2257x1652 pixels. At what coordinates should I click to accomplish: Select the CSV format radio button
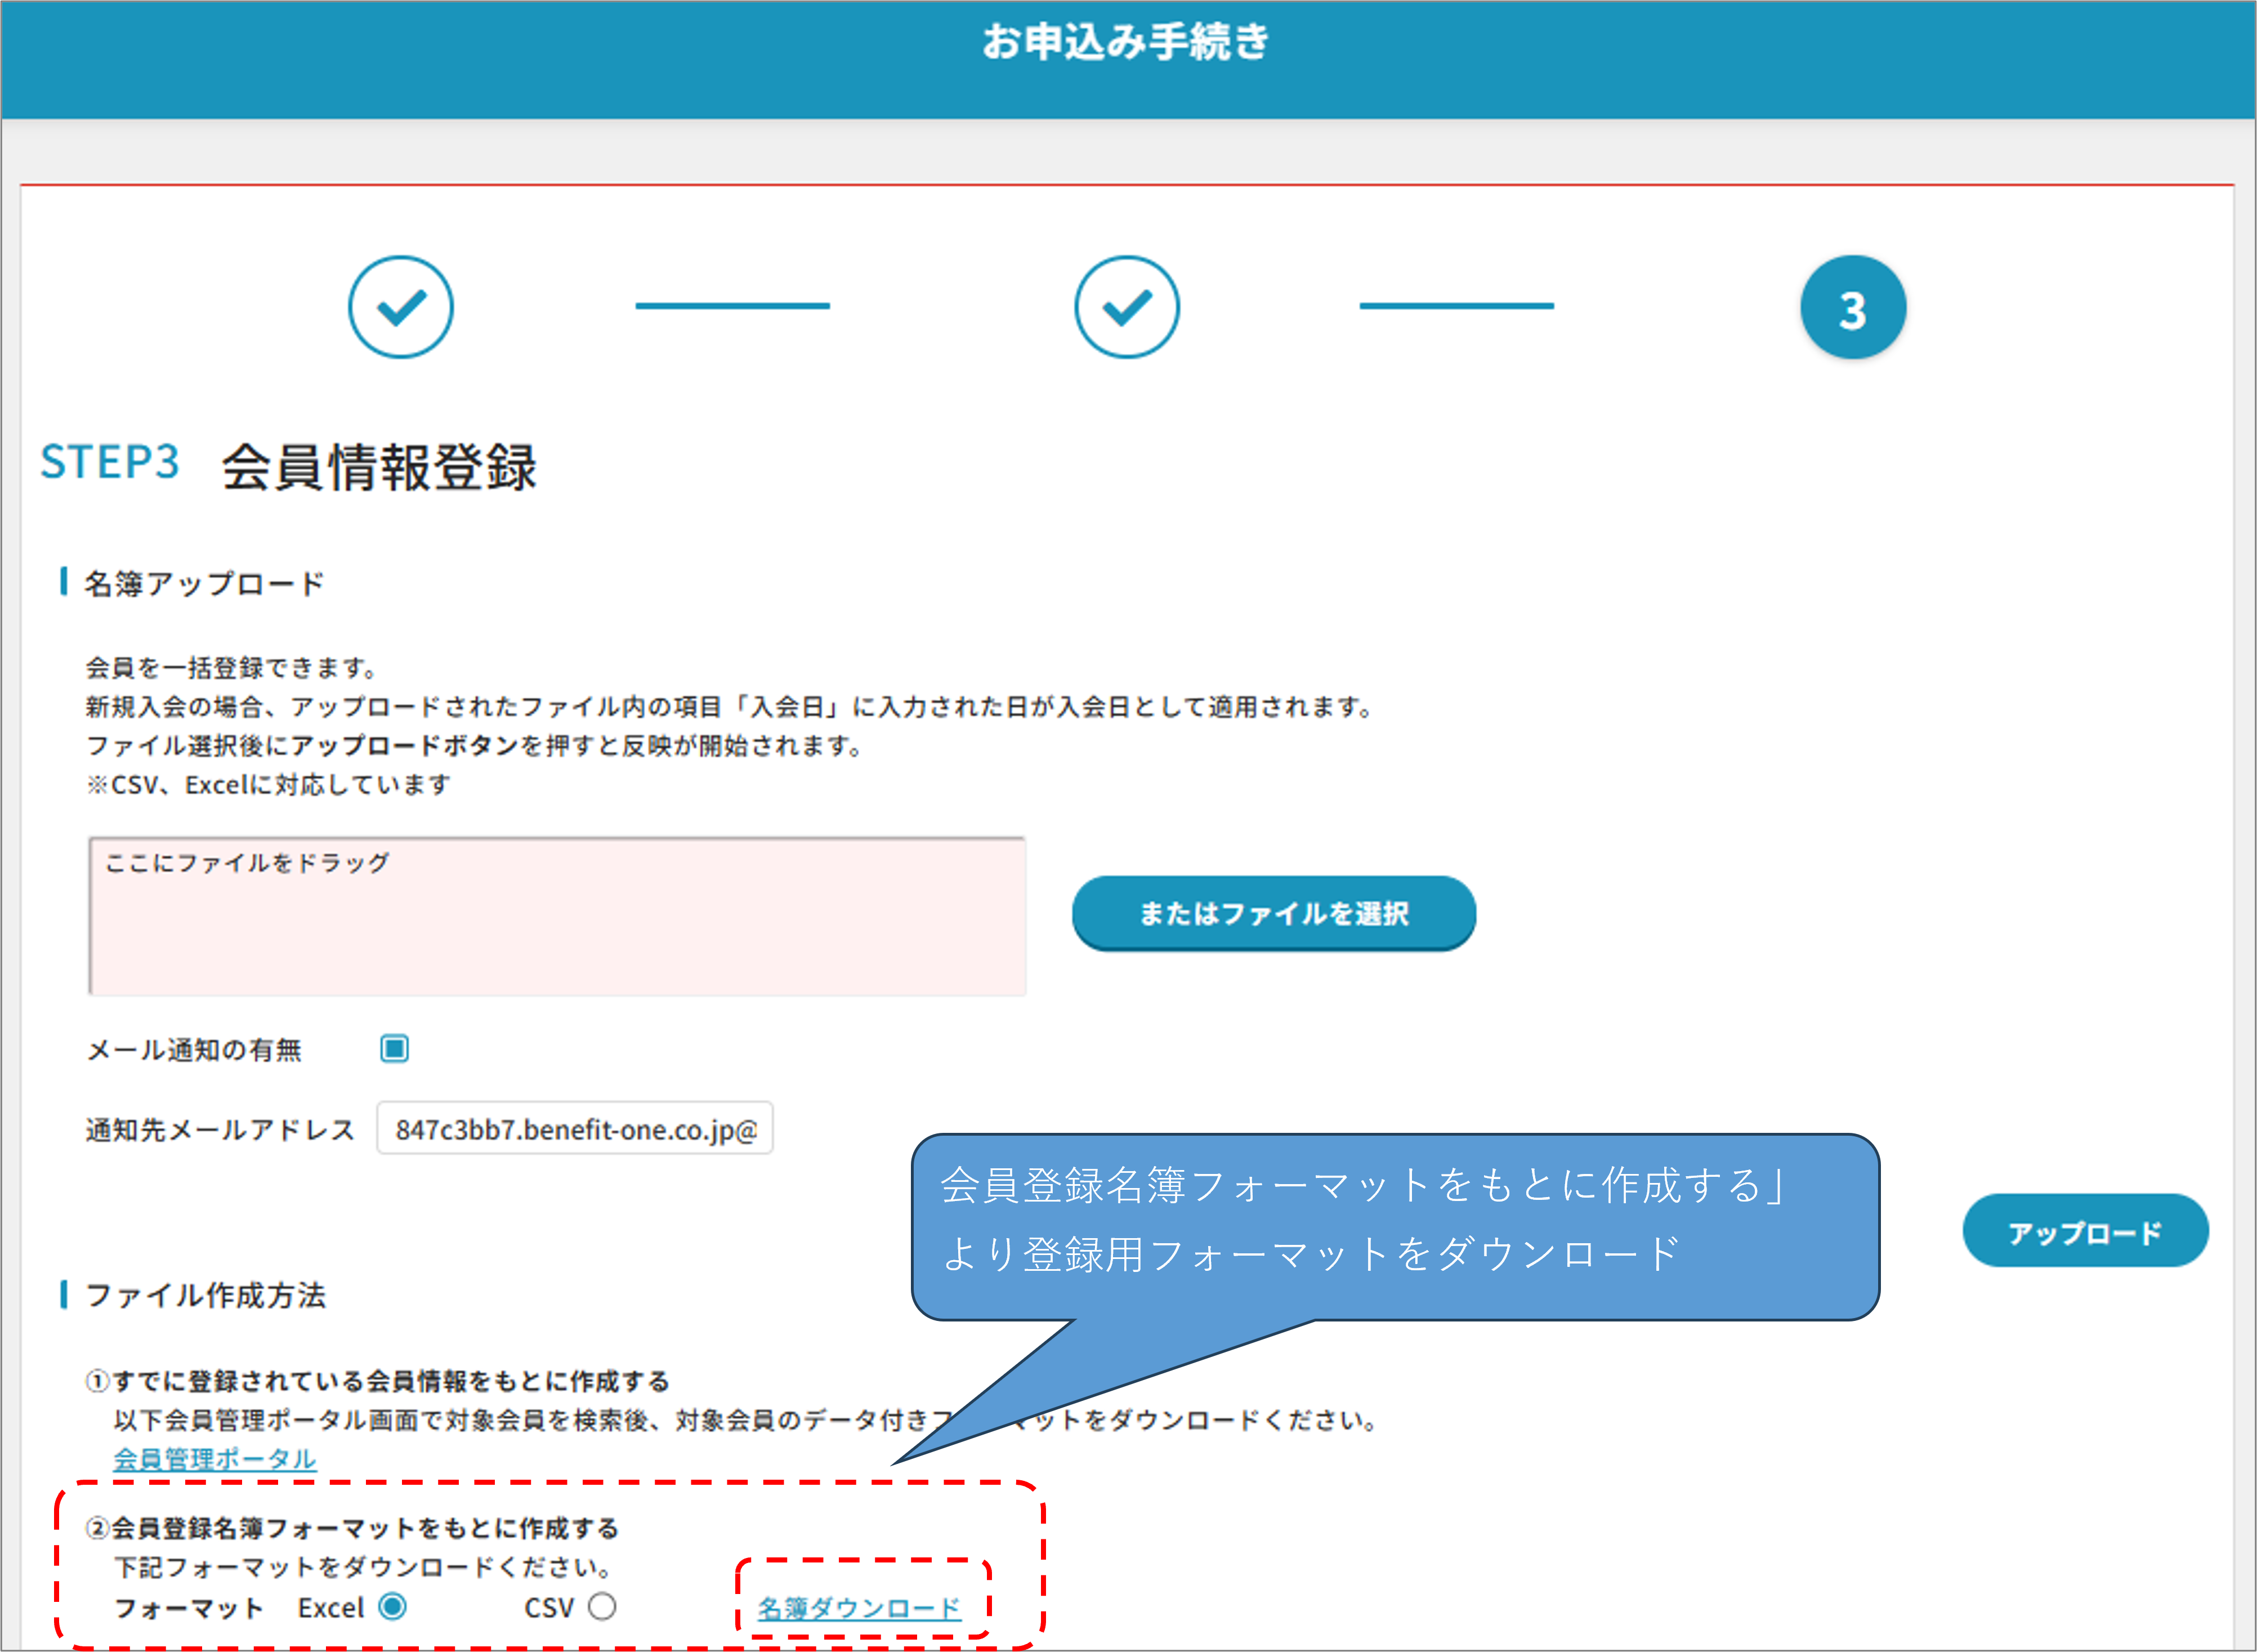pos(602,1607)
